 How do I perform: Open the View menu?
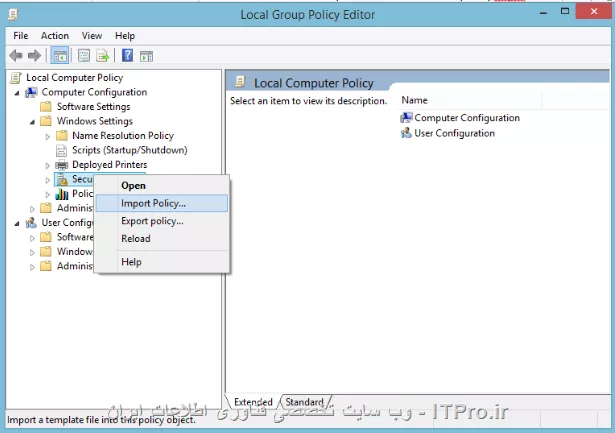pyautogui.click(x=92, y=36)
